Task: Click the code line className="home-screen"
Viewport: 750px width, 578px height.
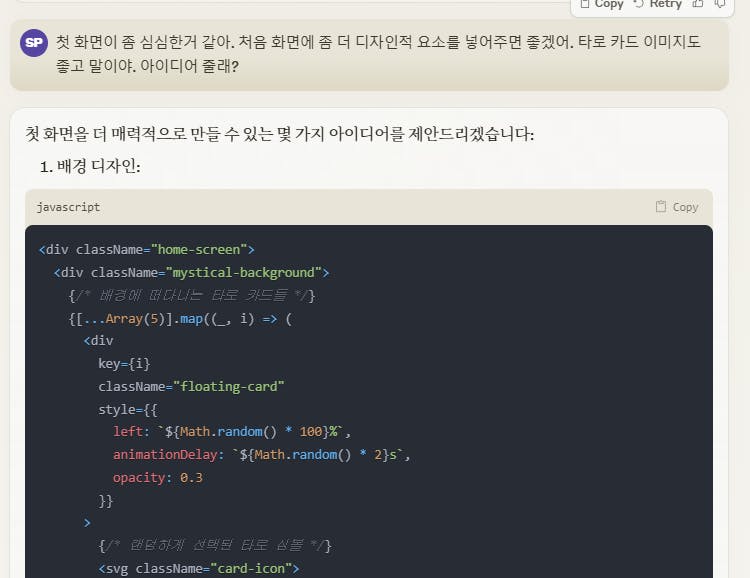Action: [147, 249]
